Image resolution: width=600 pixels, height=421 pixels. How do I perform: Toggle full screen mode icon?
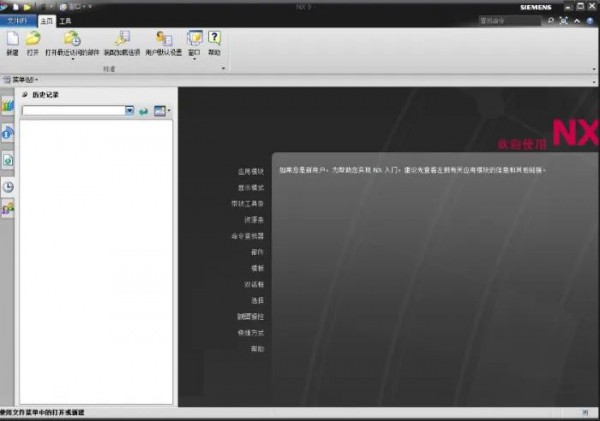point(564,21)
